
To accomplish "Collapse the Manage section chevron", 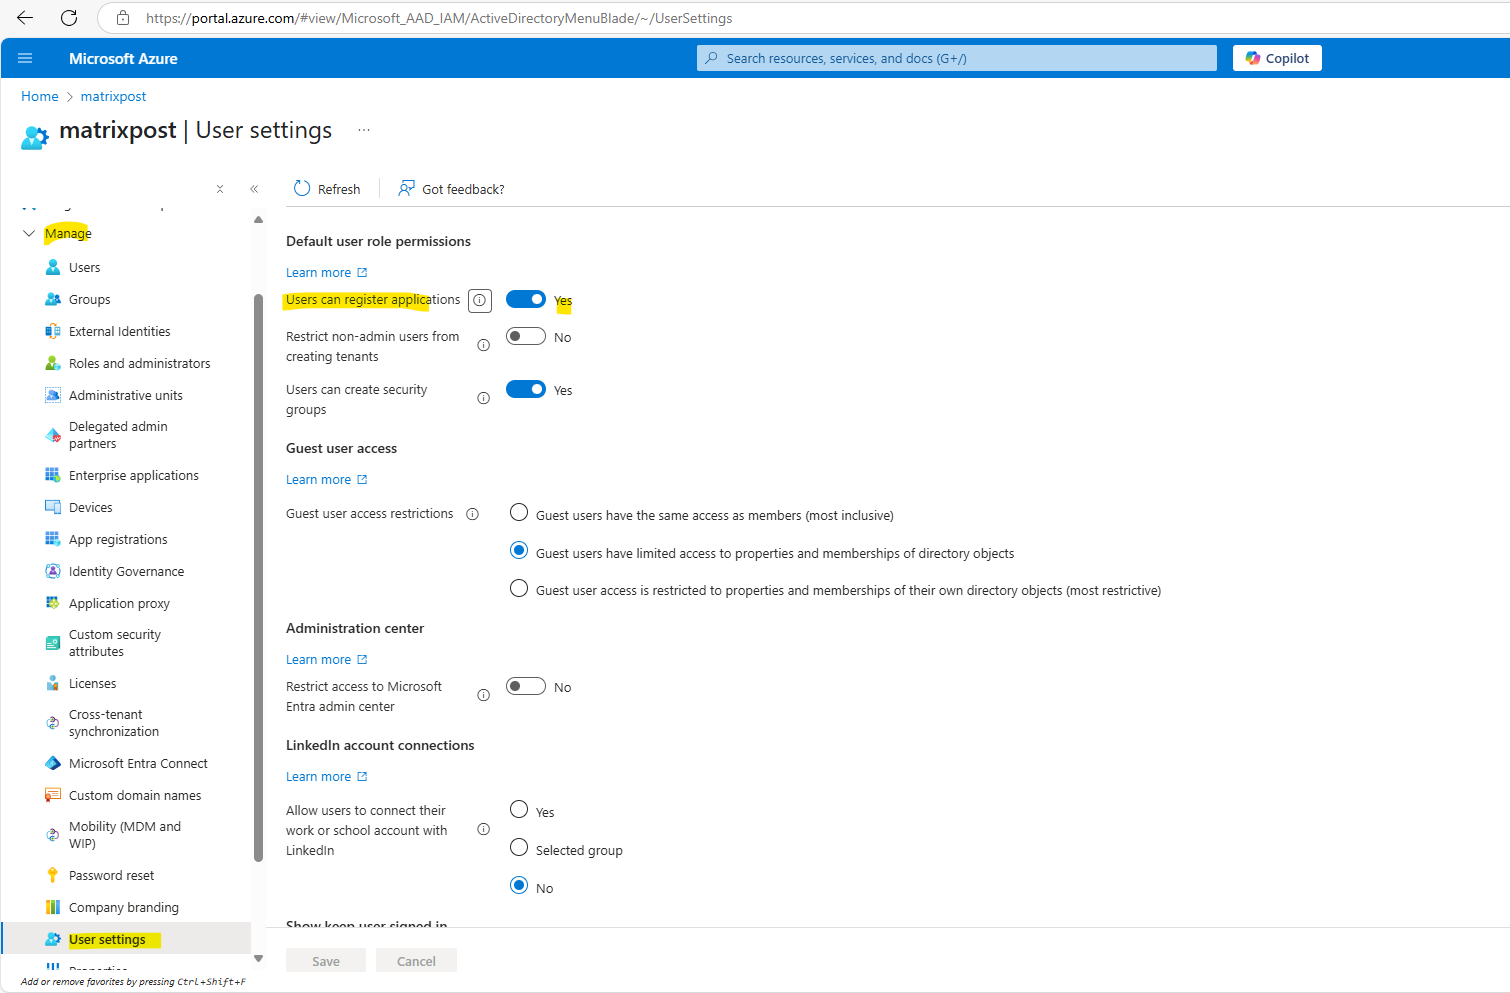I will pos(29,233).
